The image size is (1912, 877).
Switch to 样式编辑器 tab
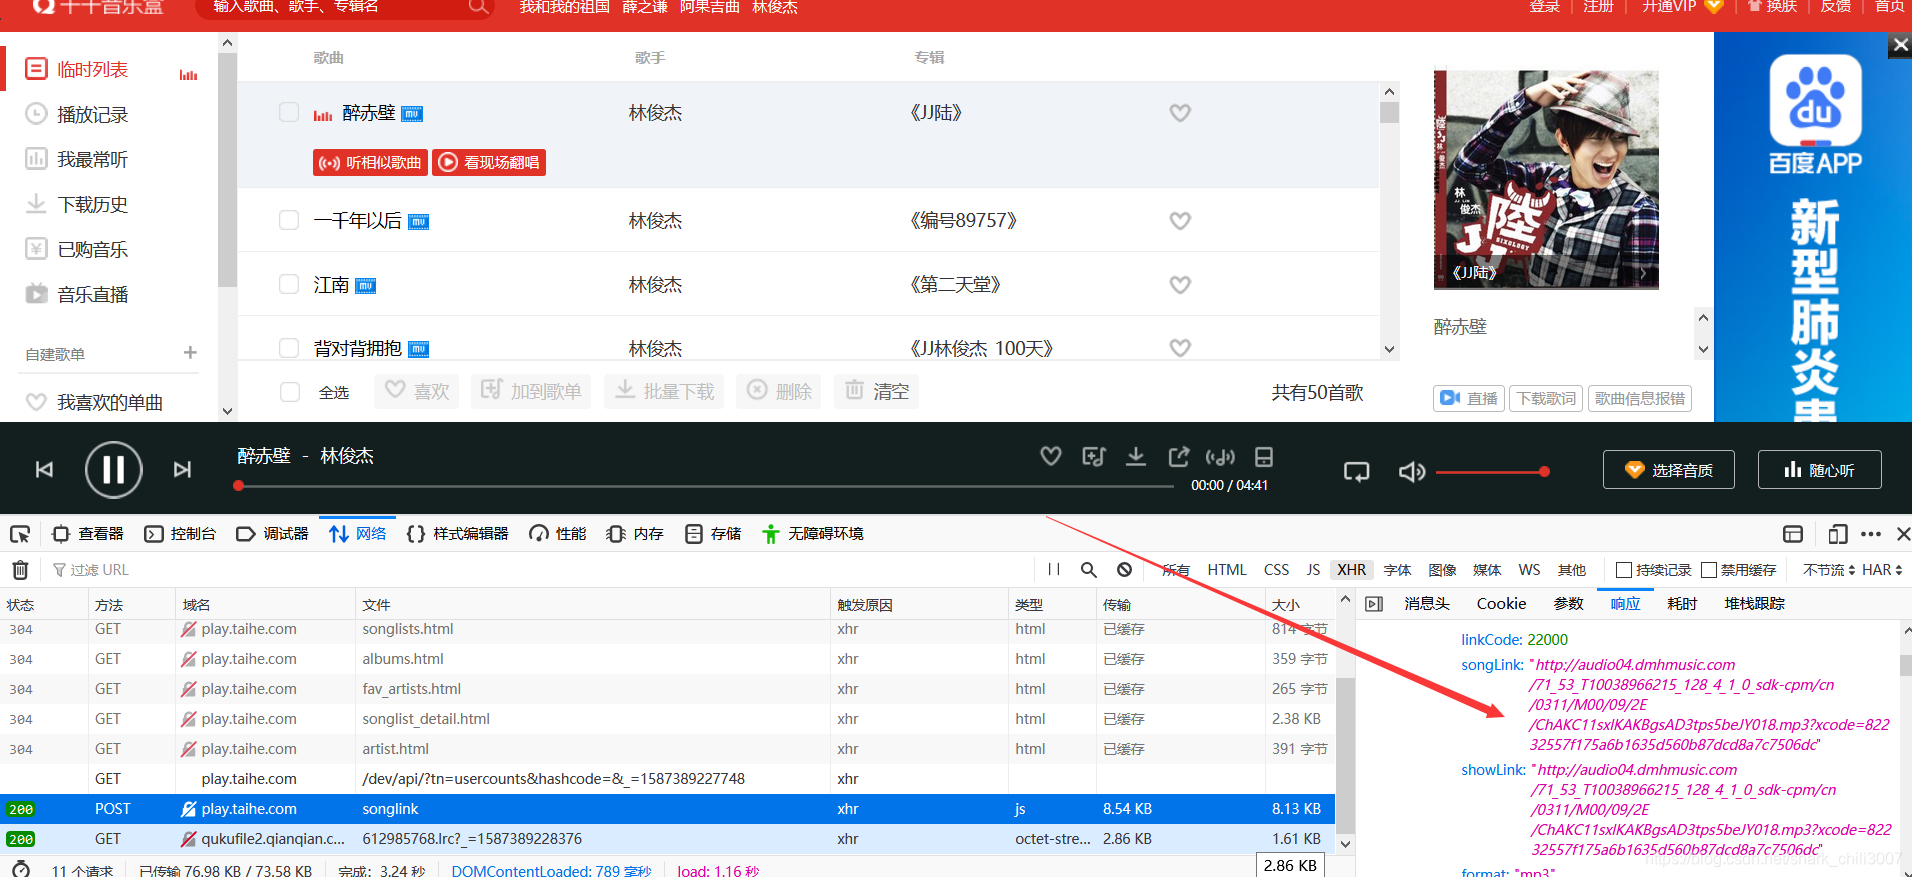(x=458, y=534)
